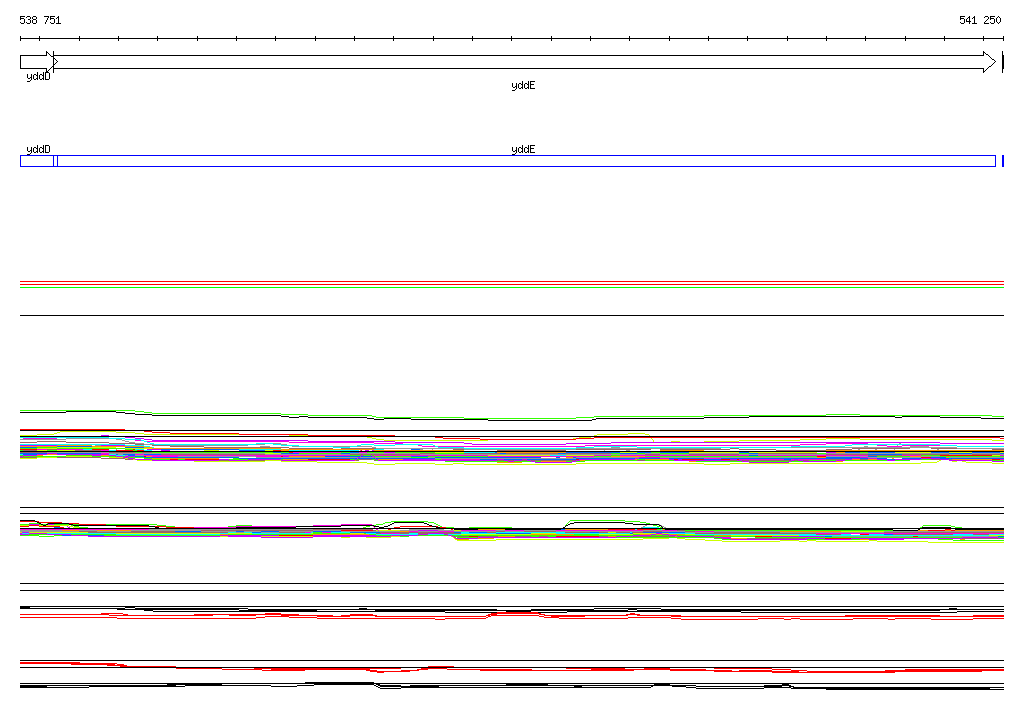Select the blue yddE box
The height and width of the screenshot is (714, 1024).
click(526, 161)
